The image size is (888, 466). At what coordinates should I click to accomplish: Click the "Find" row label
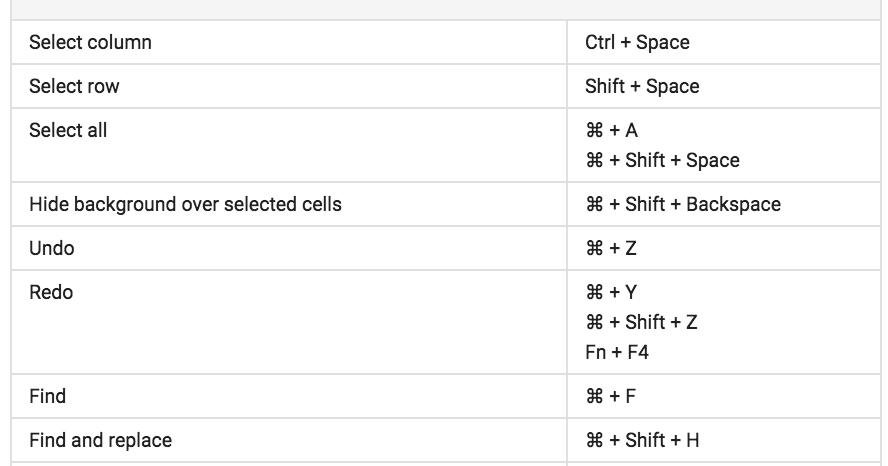coord(47,396)
